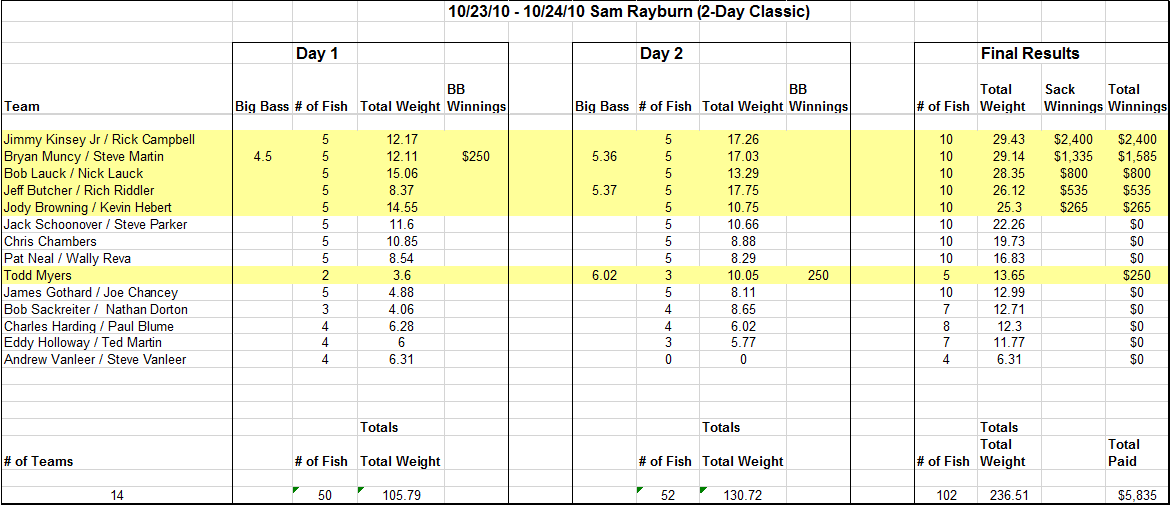Select Total Winnings $1,585 cell

coord(1136,157)
